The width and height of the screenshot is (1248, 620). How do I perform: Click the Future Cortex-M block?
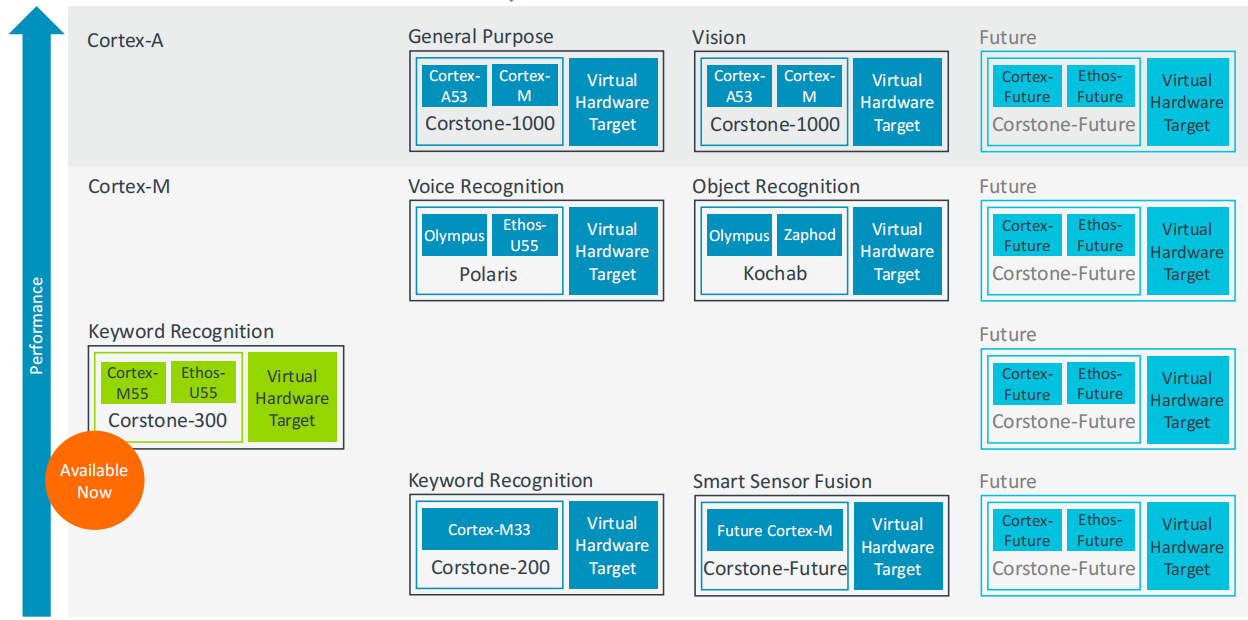(774, 531)
